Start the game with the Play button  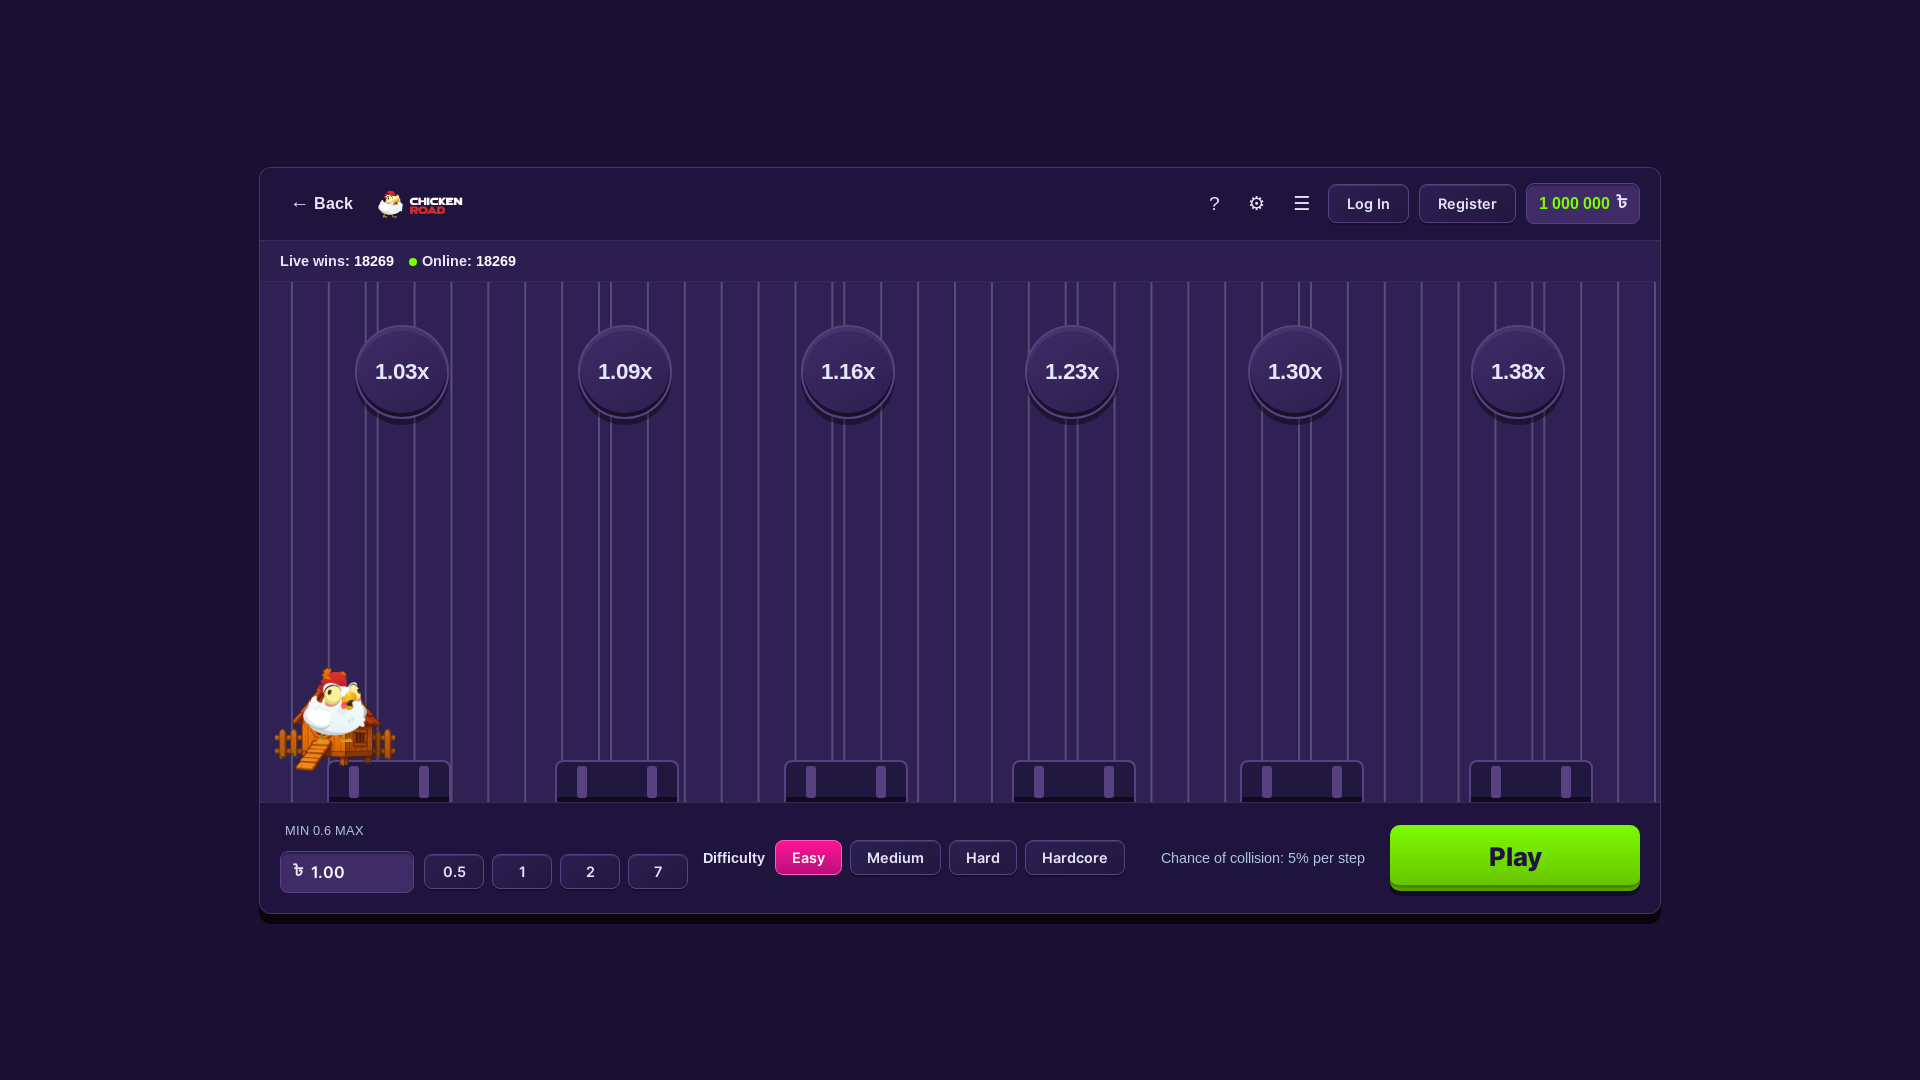pyautogui.click(x=1515, y=857)
